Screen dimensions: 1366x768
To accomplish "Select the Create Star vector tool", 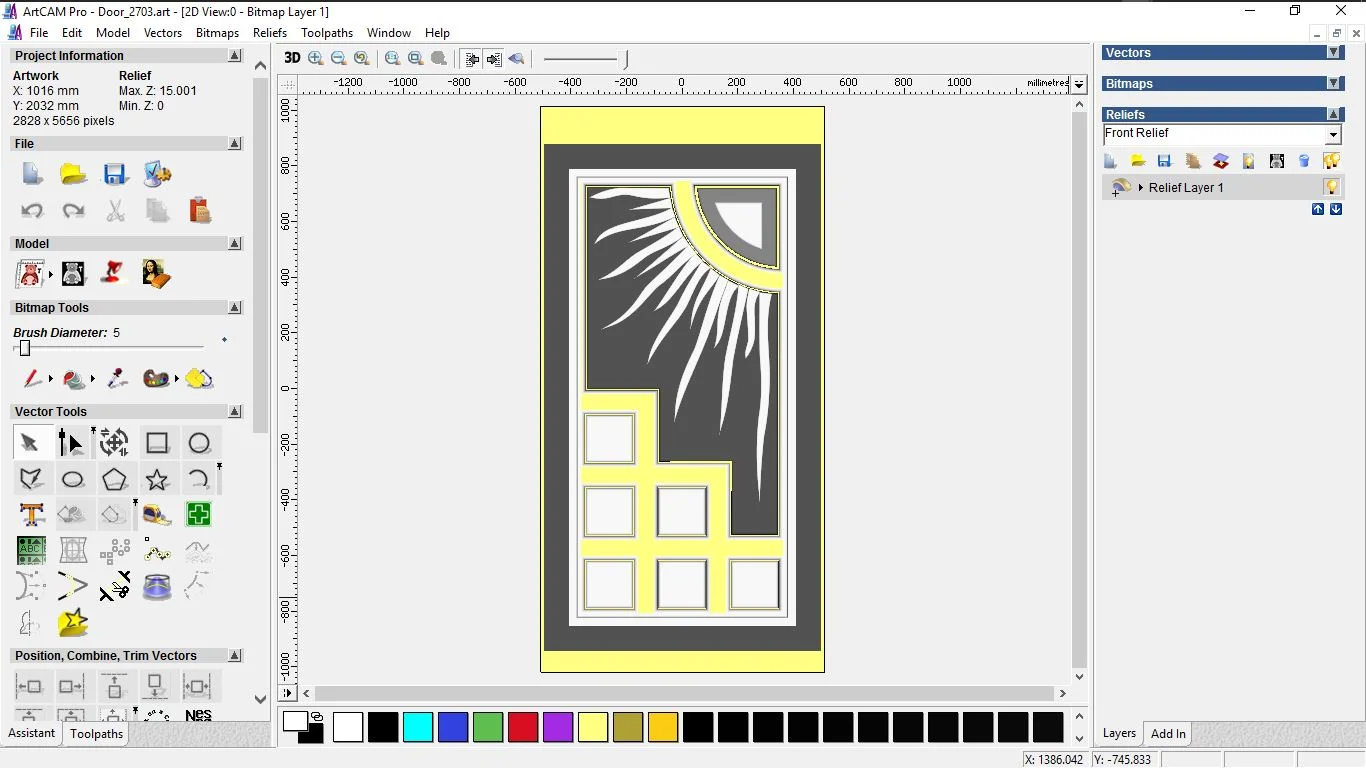I will coord(157,479).
